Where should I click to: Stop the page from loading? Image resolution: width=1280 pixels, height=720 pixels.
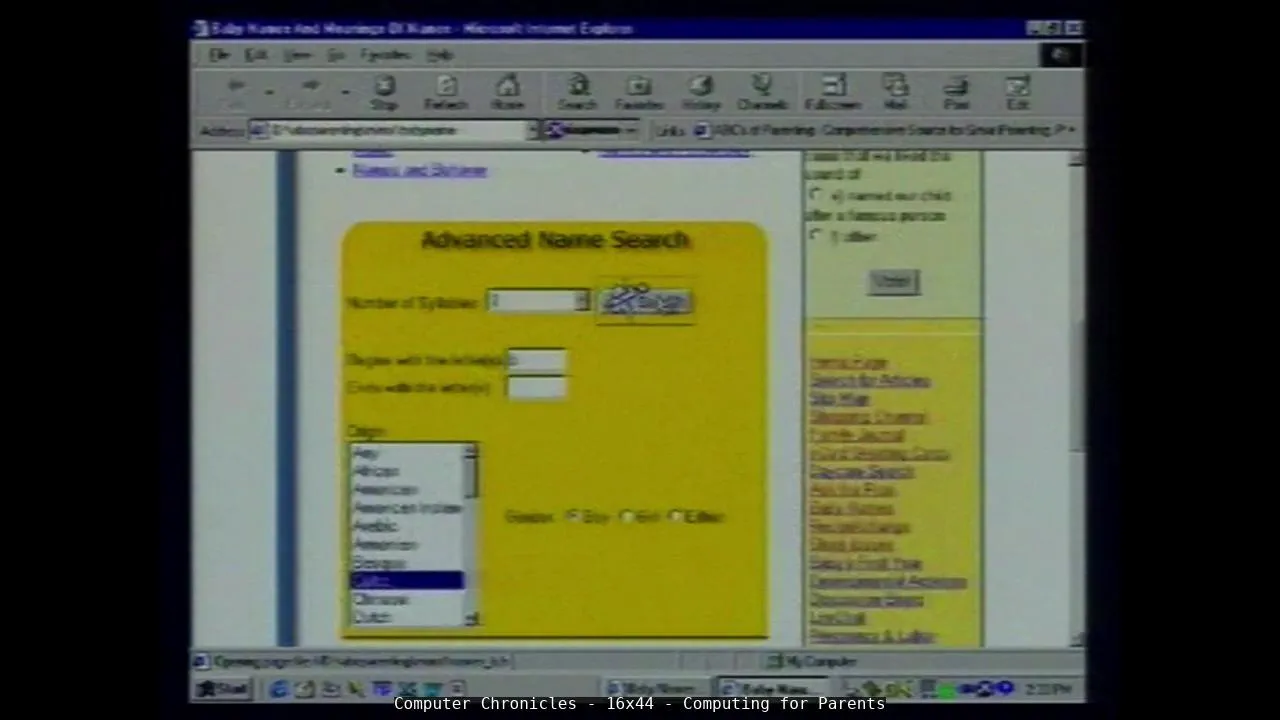(385, 92)
